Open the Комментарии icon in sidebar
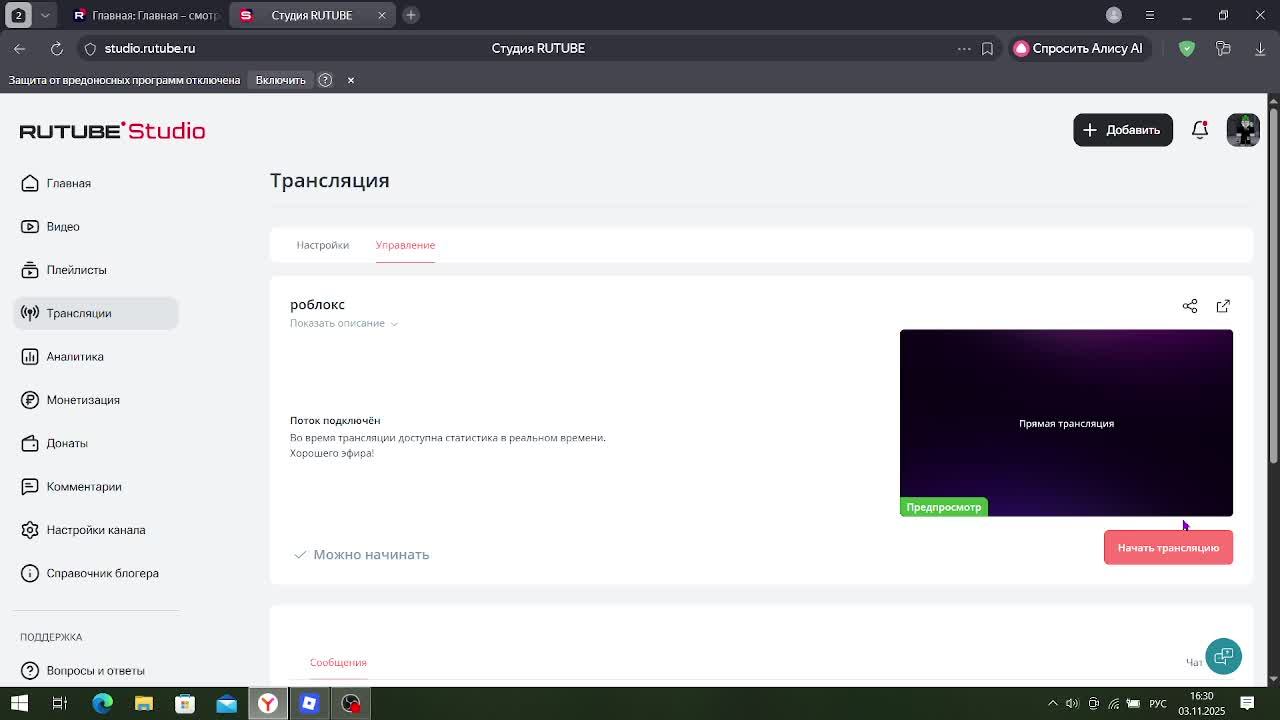The height and width of the screenshot is (720, 1280). [30, 487]
